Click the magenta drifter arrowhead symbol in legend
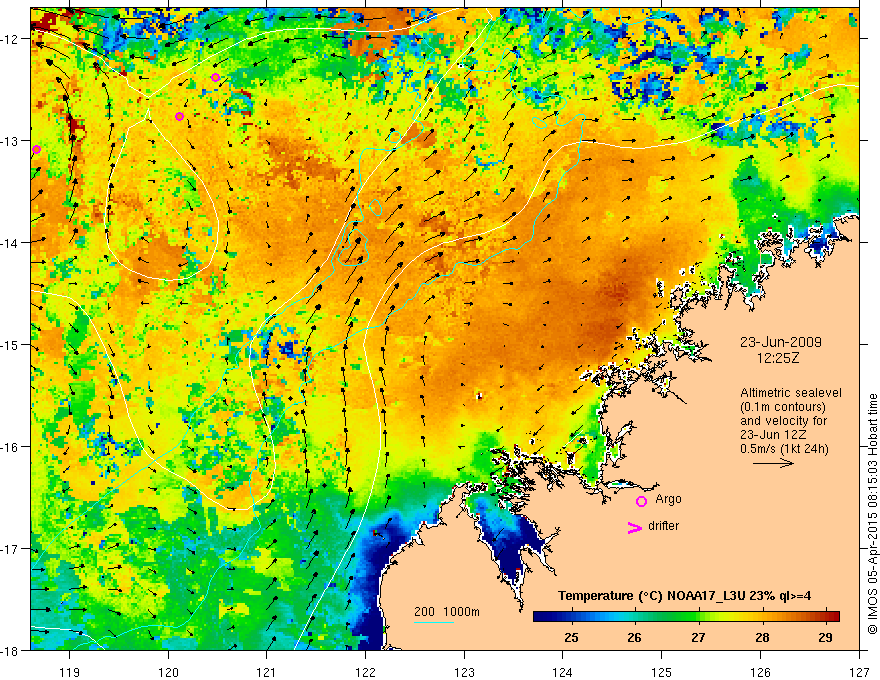Viewport: 880px width, 680px height. [x=634, y=527]
